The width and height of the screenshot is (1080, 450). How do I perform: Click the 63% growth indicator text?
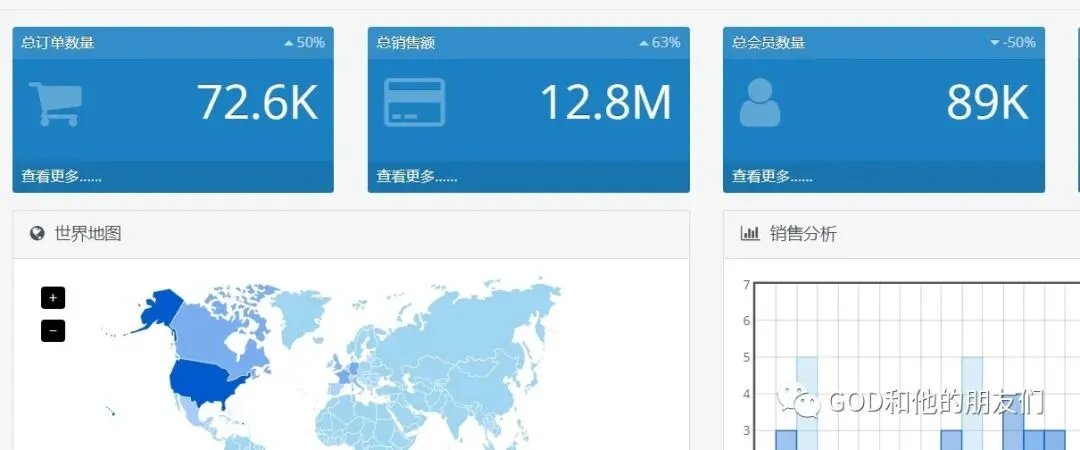(666, 43)
